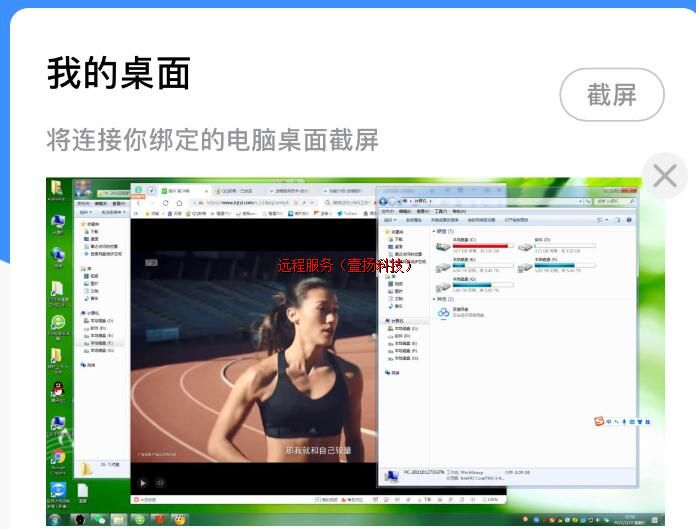Click the Windows Start button

[56, 520]
